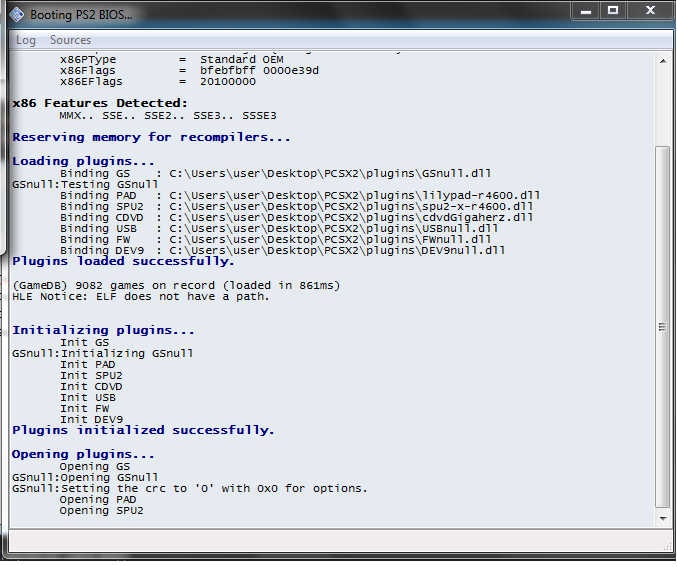Click the GSnull.dll binding path
The width and height of the screenshot is (677, 566).
tap(330, 174)
